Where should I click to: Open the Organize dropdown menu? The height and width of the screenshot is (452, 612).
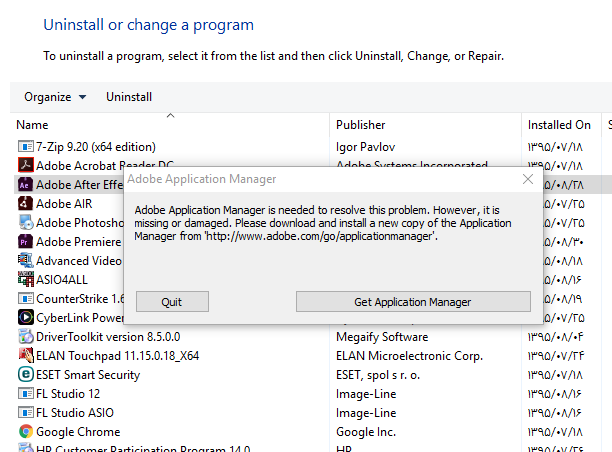(x=55, y=97)
